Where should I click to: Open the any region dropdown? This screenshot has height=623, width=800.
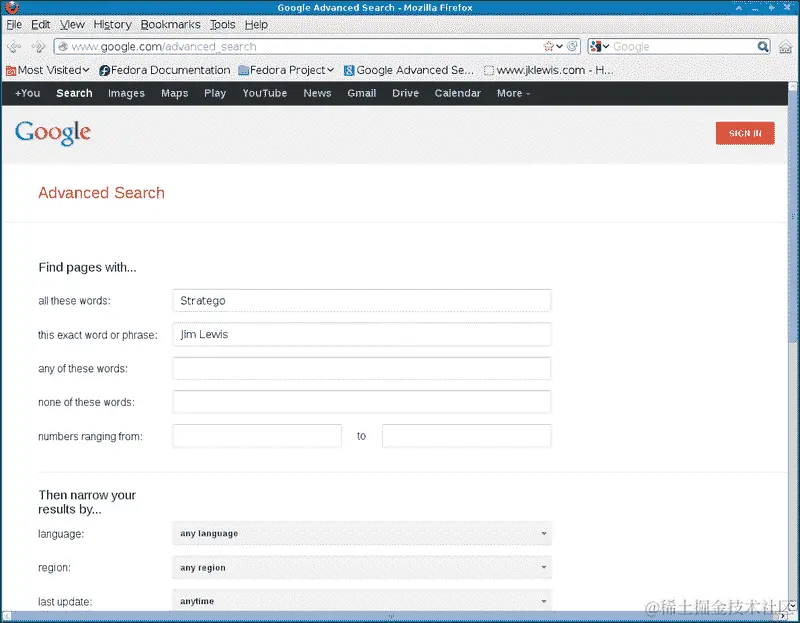coord(362,567)
